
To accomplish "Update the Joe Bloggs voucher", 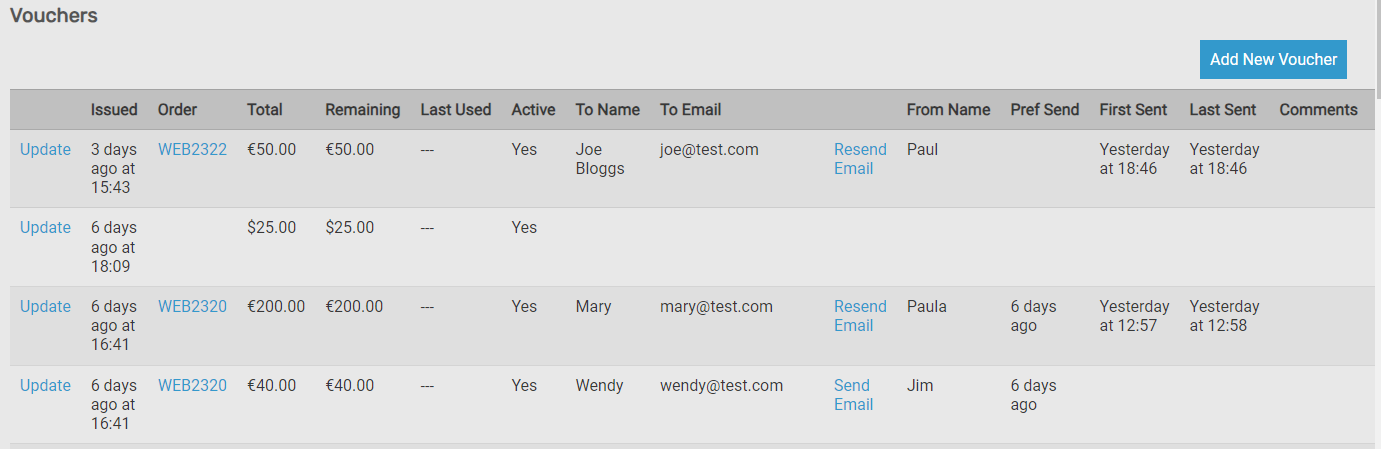I will tap(45, 149).
